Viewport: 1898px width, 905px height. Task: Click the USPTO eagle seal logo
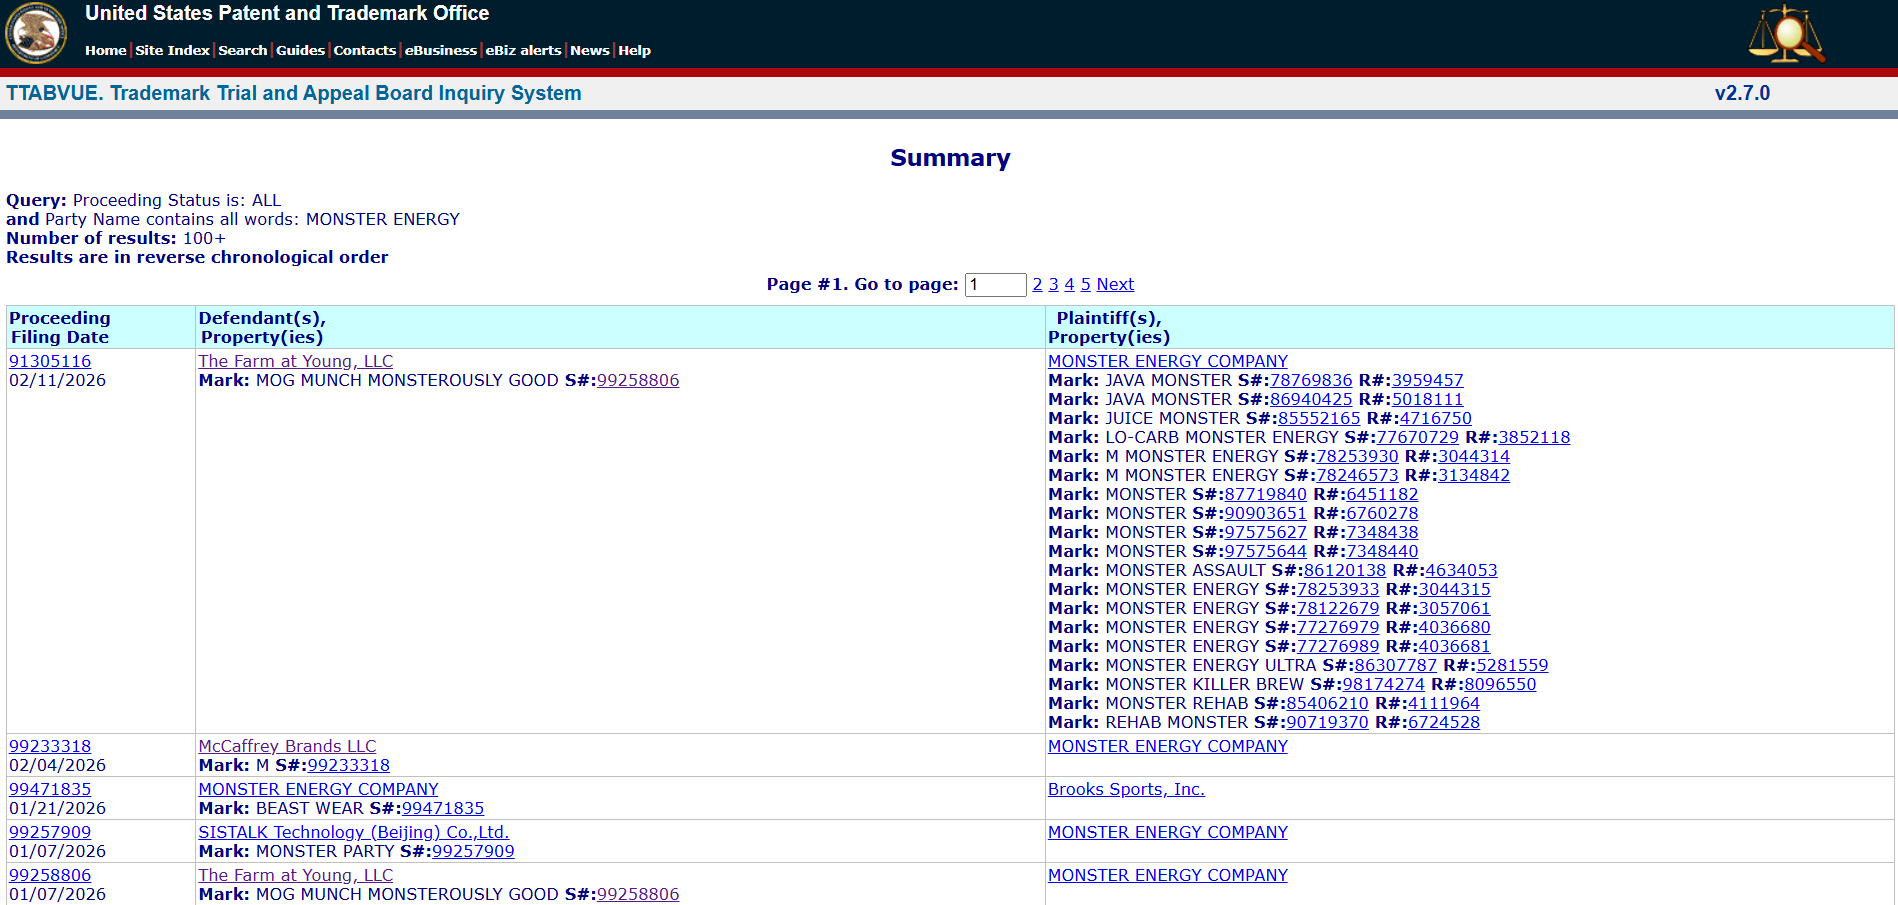point(36,33)
